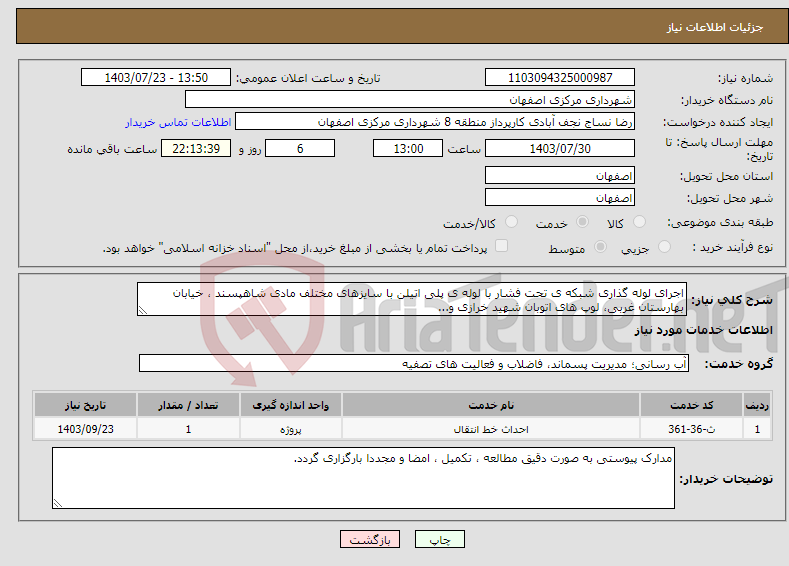Click the چاپ print button
The width and height of the screenshot is (789, 566).
click(440, 539)
